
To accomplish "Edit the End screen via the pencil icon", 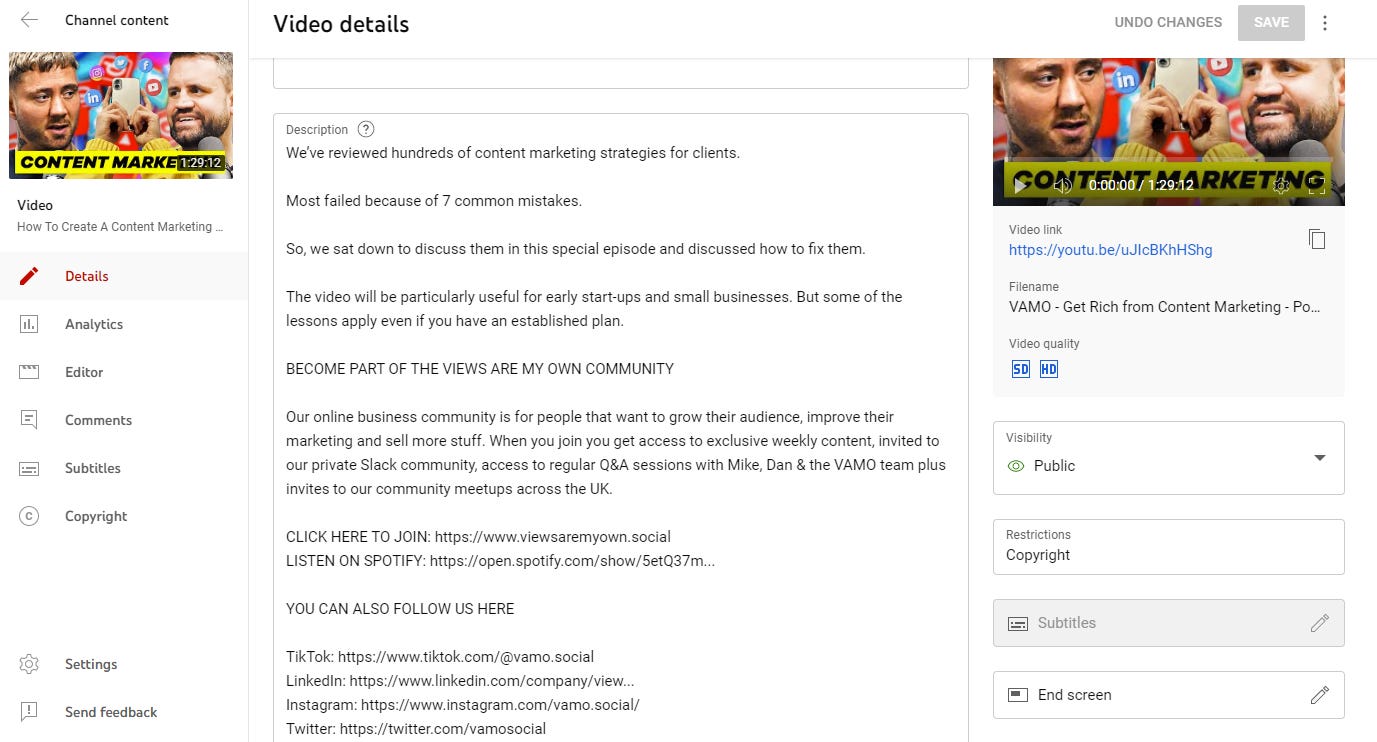I will click(1320, 694).
